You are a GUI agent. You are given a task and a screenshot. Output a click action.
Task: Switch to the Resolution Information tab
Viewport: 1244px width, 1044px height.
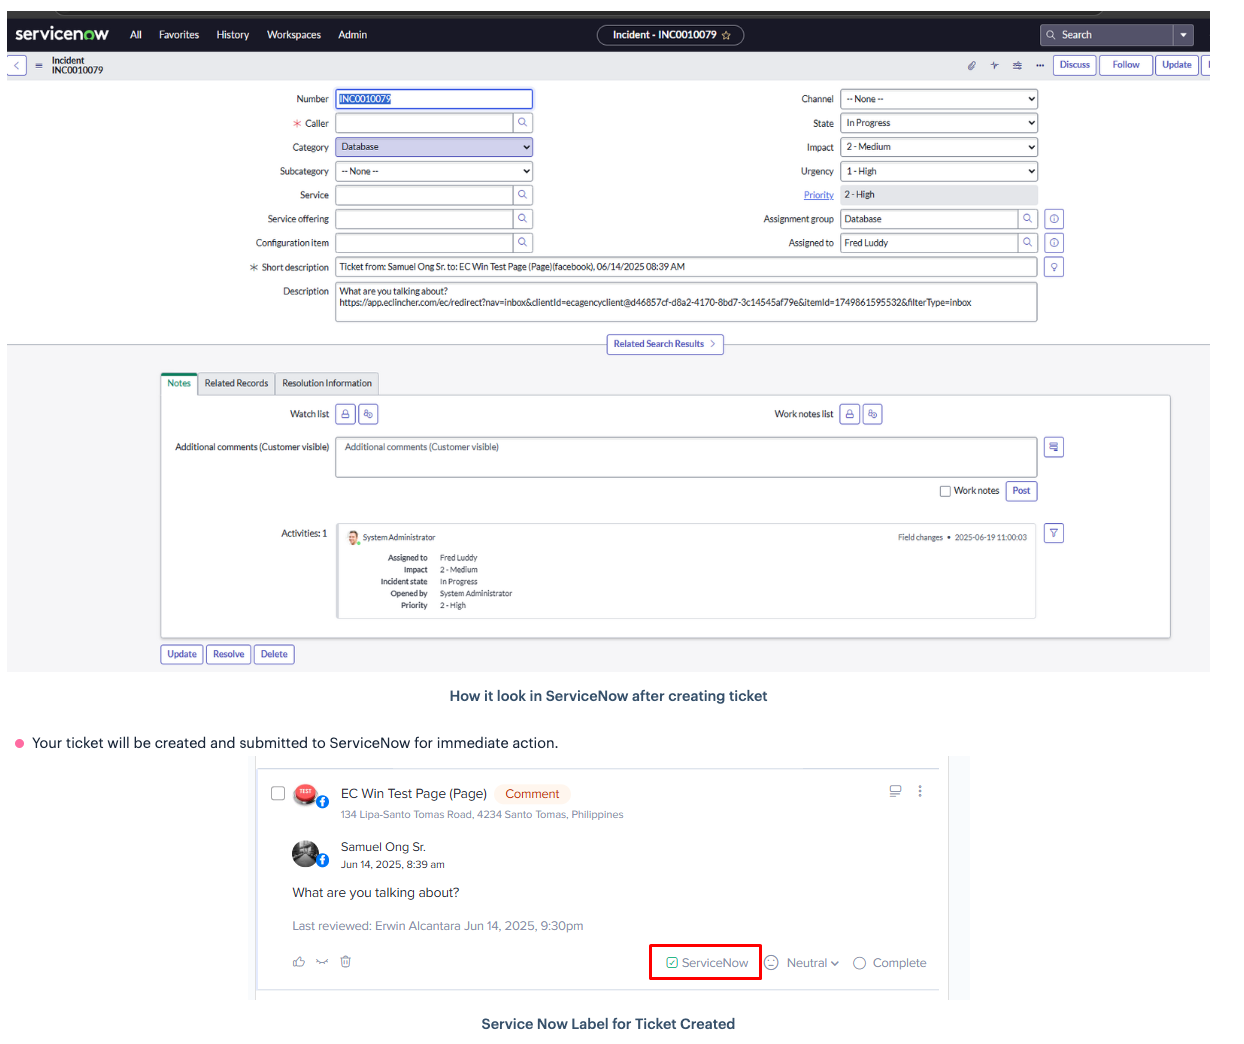327,384
